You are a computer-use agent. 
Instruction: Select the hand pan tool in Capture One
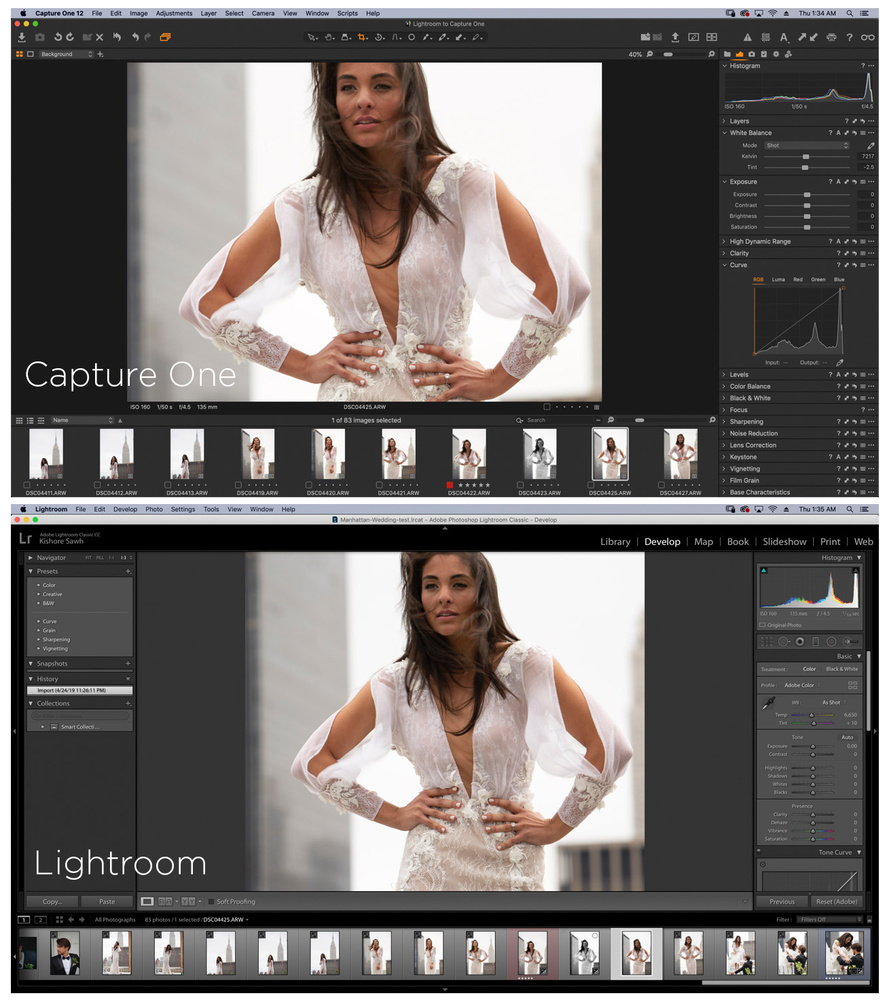[329, 38]
